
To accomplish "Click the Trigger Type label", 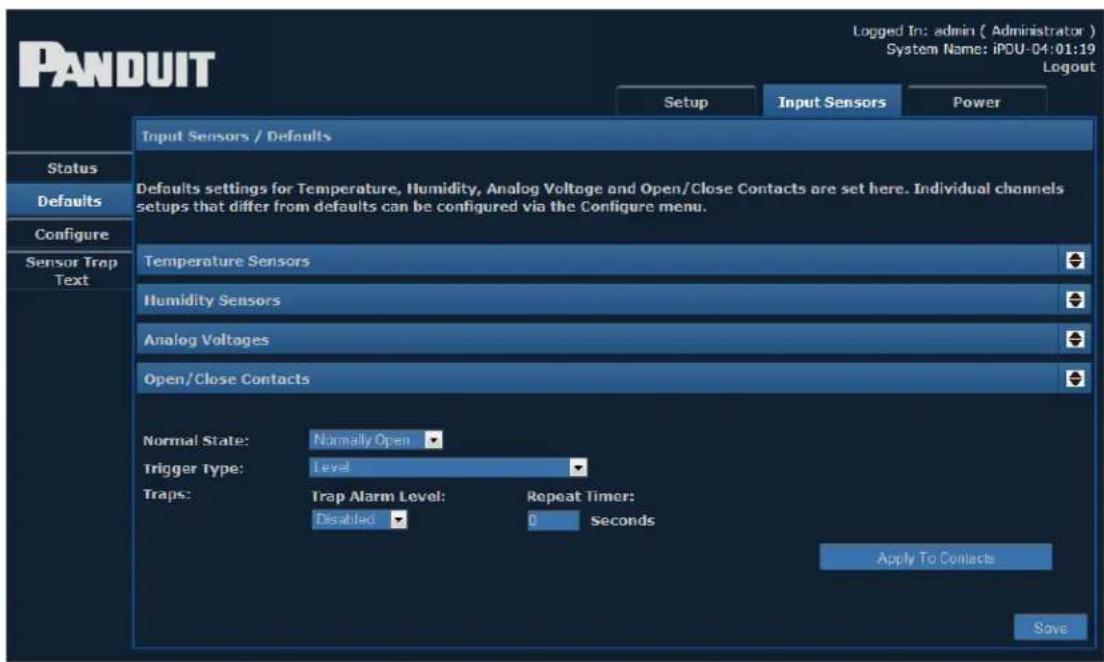I will (193, 468).
